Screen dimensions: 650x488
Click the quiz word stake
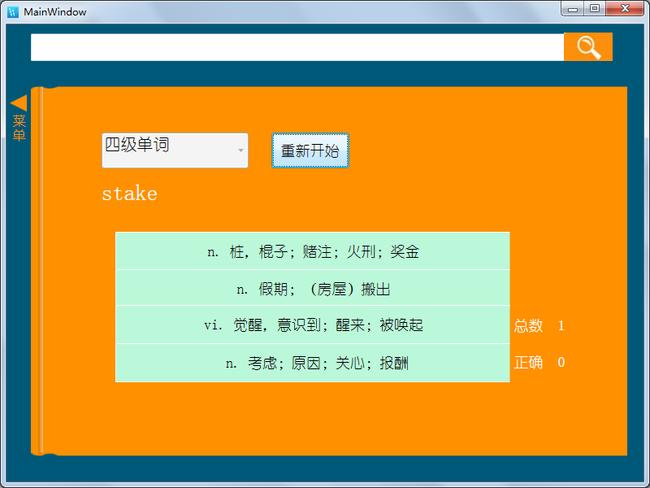tap(130, 194)
